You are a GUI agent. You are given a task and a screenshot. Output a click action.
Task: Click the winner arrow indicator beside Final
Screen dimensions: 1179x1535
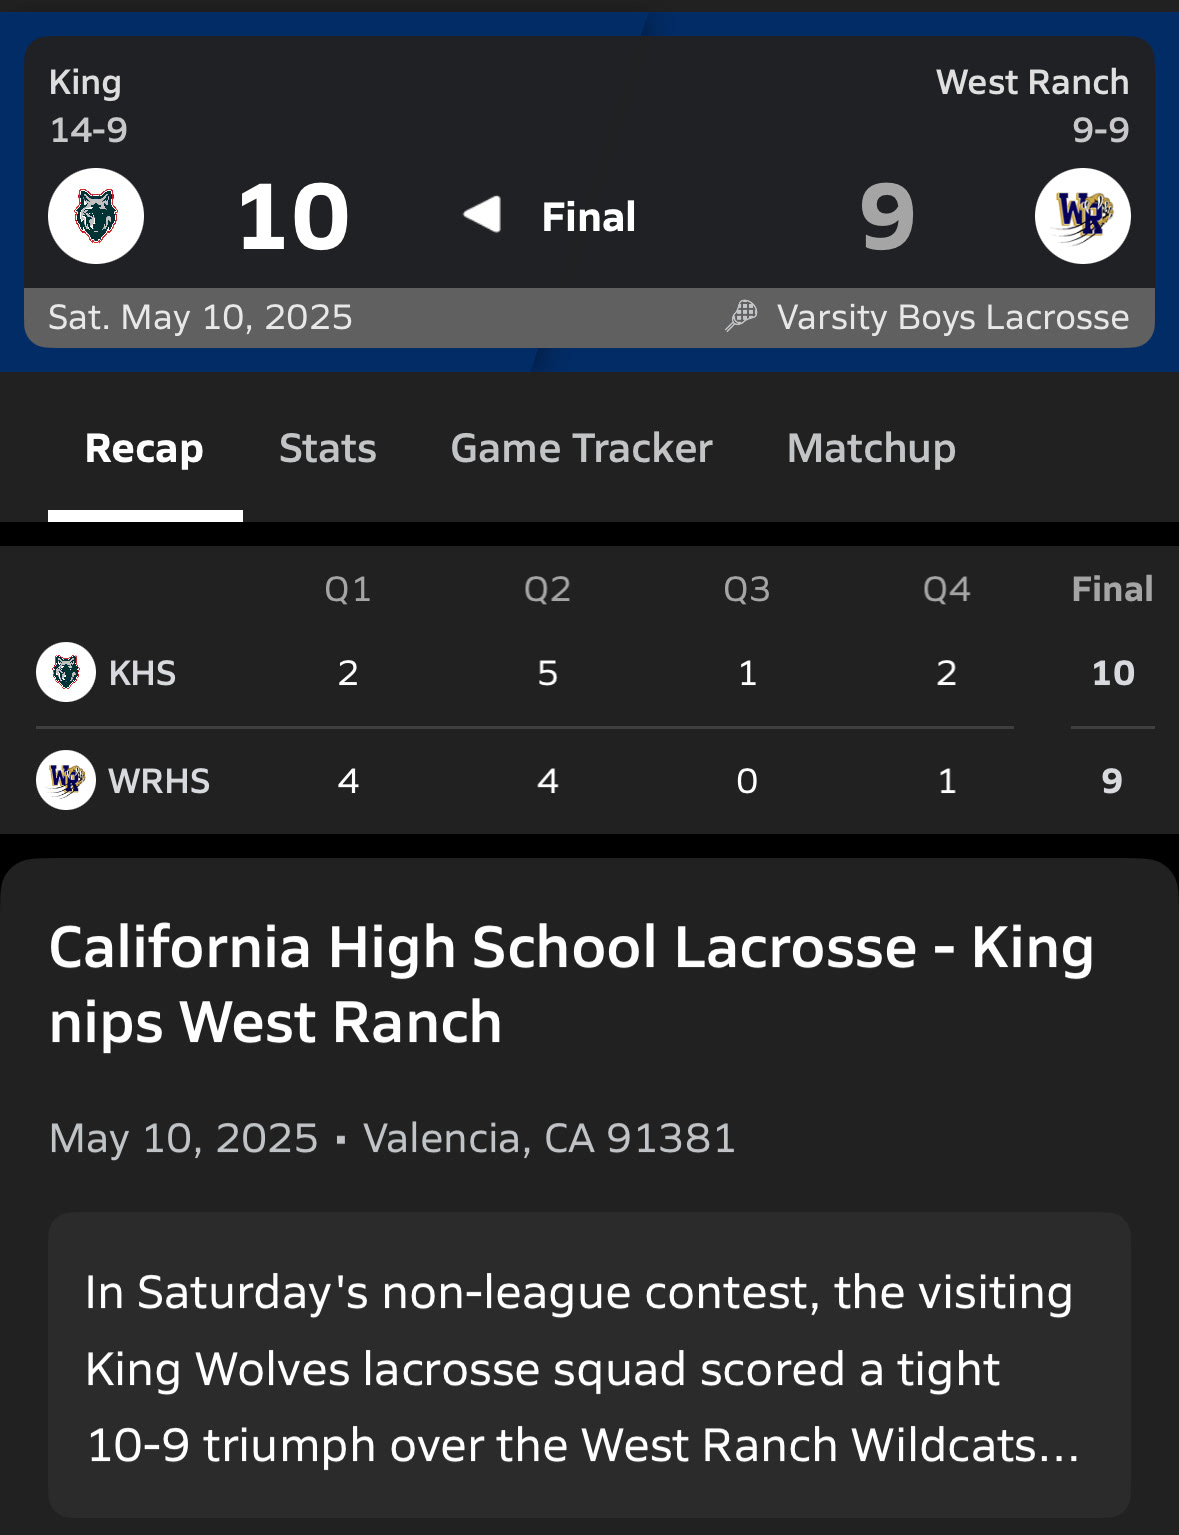coord(482,214)
